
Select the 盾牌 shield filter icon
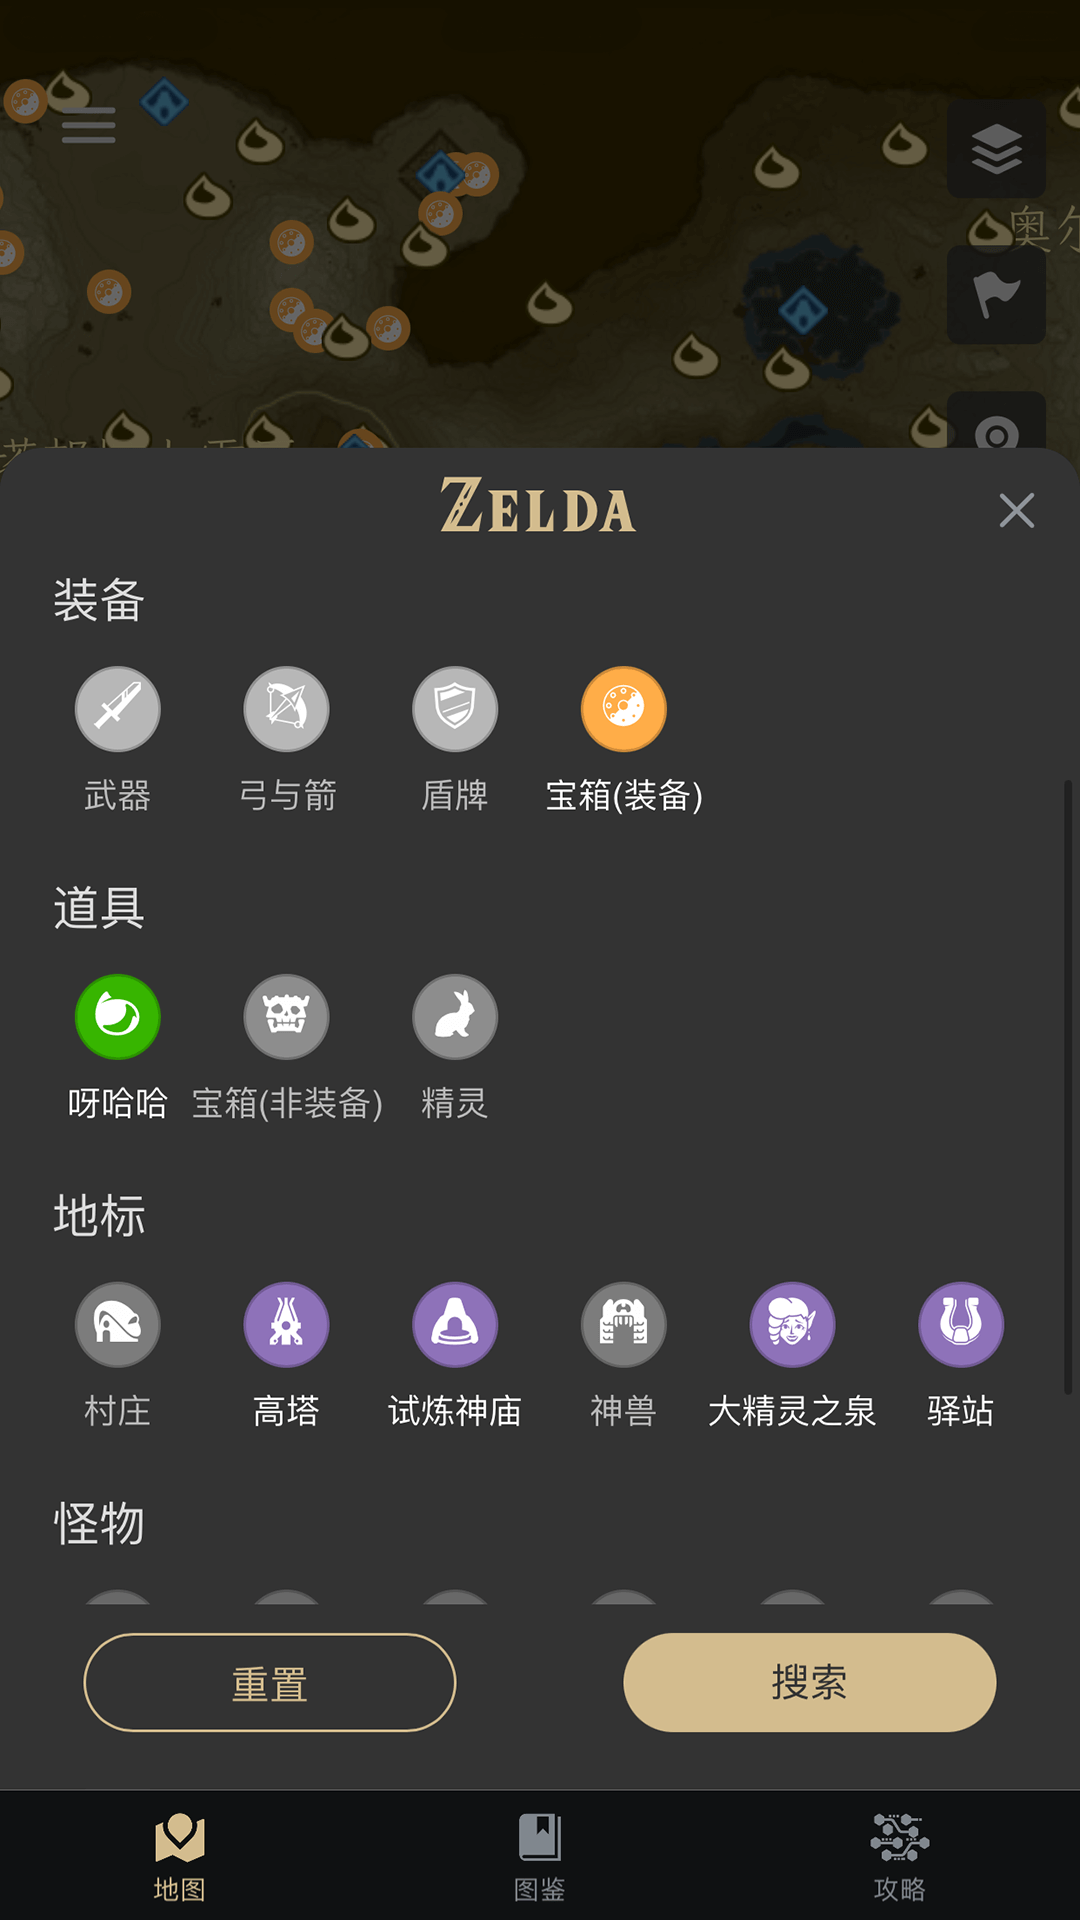click(x=454, y=708)
